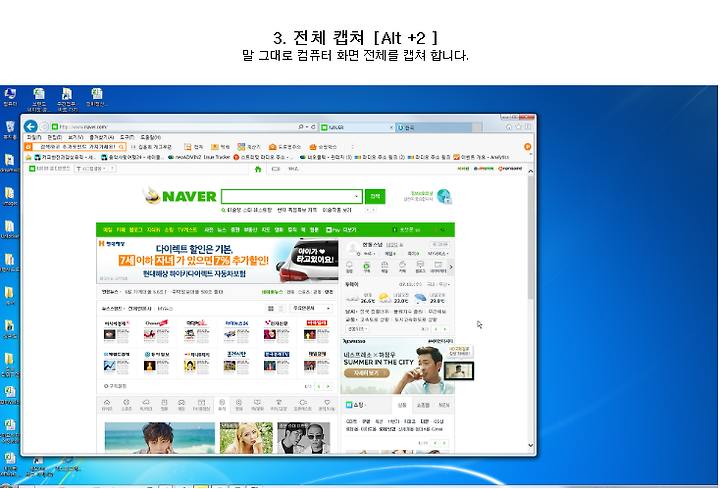Click the Favorites star icon at top right
The height and width of the screenshot is (489, 720).
(518, 127)
